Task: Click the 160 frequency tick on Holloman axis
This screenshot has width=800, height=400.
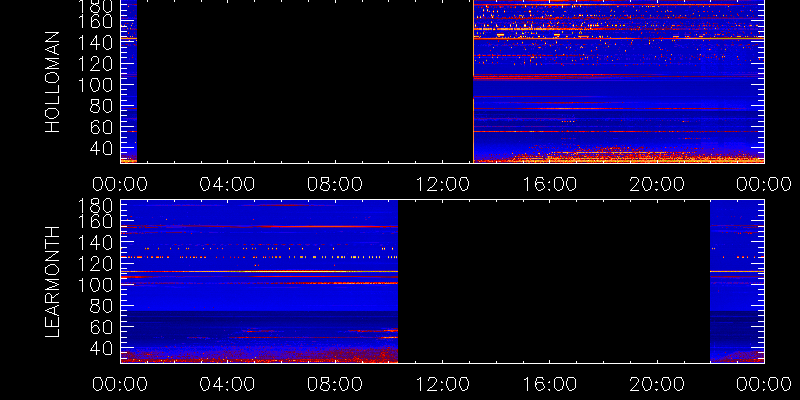Action: 95,22
